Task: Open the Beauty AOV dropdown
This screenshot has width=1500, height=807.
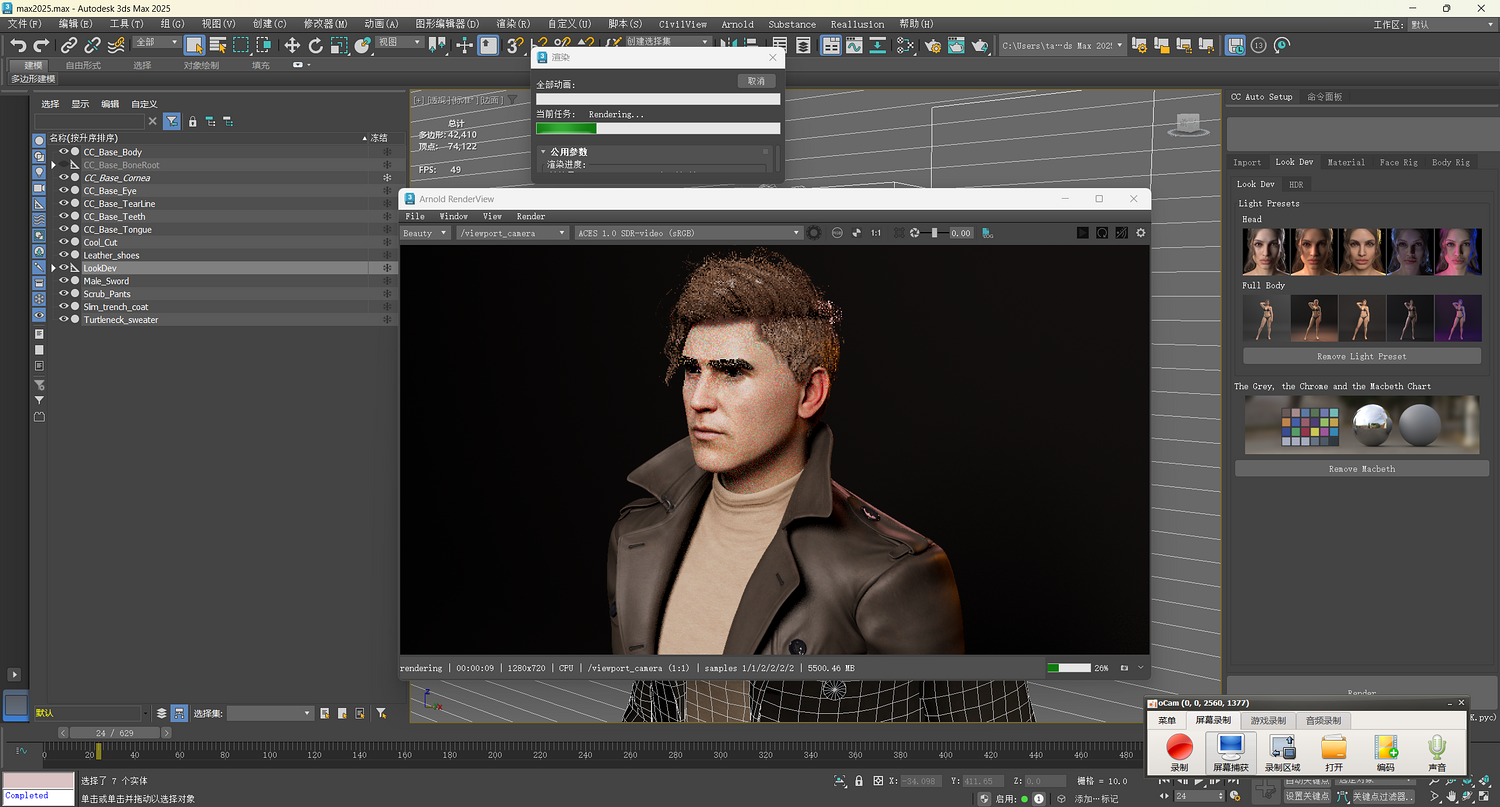Action: point(425,233)
